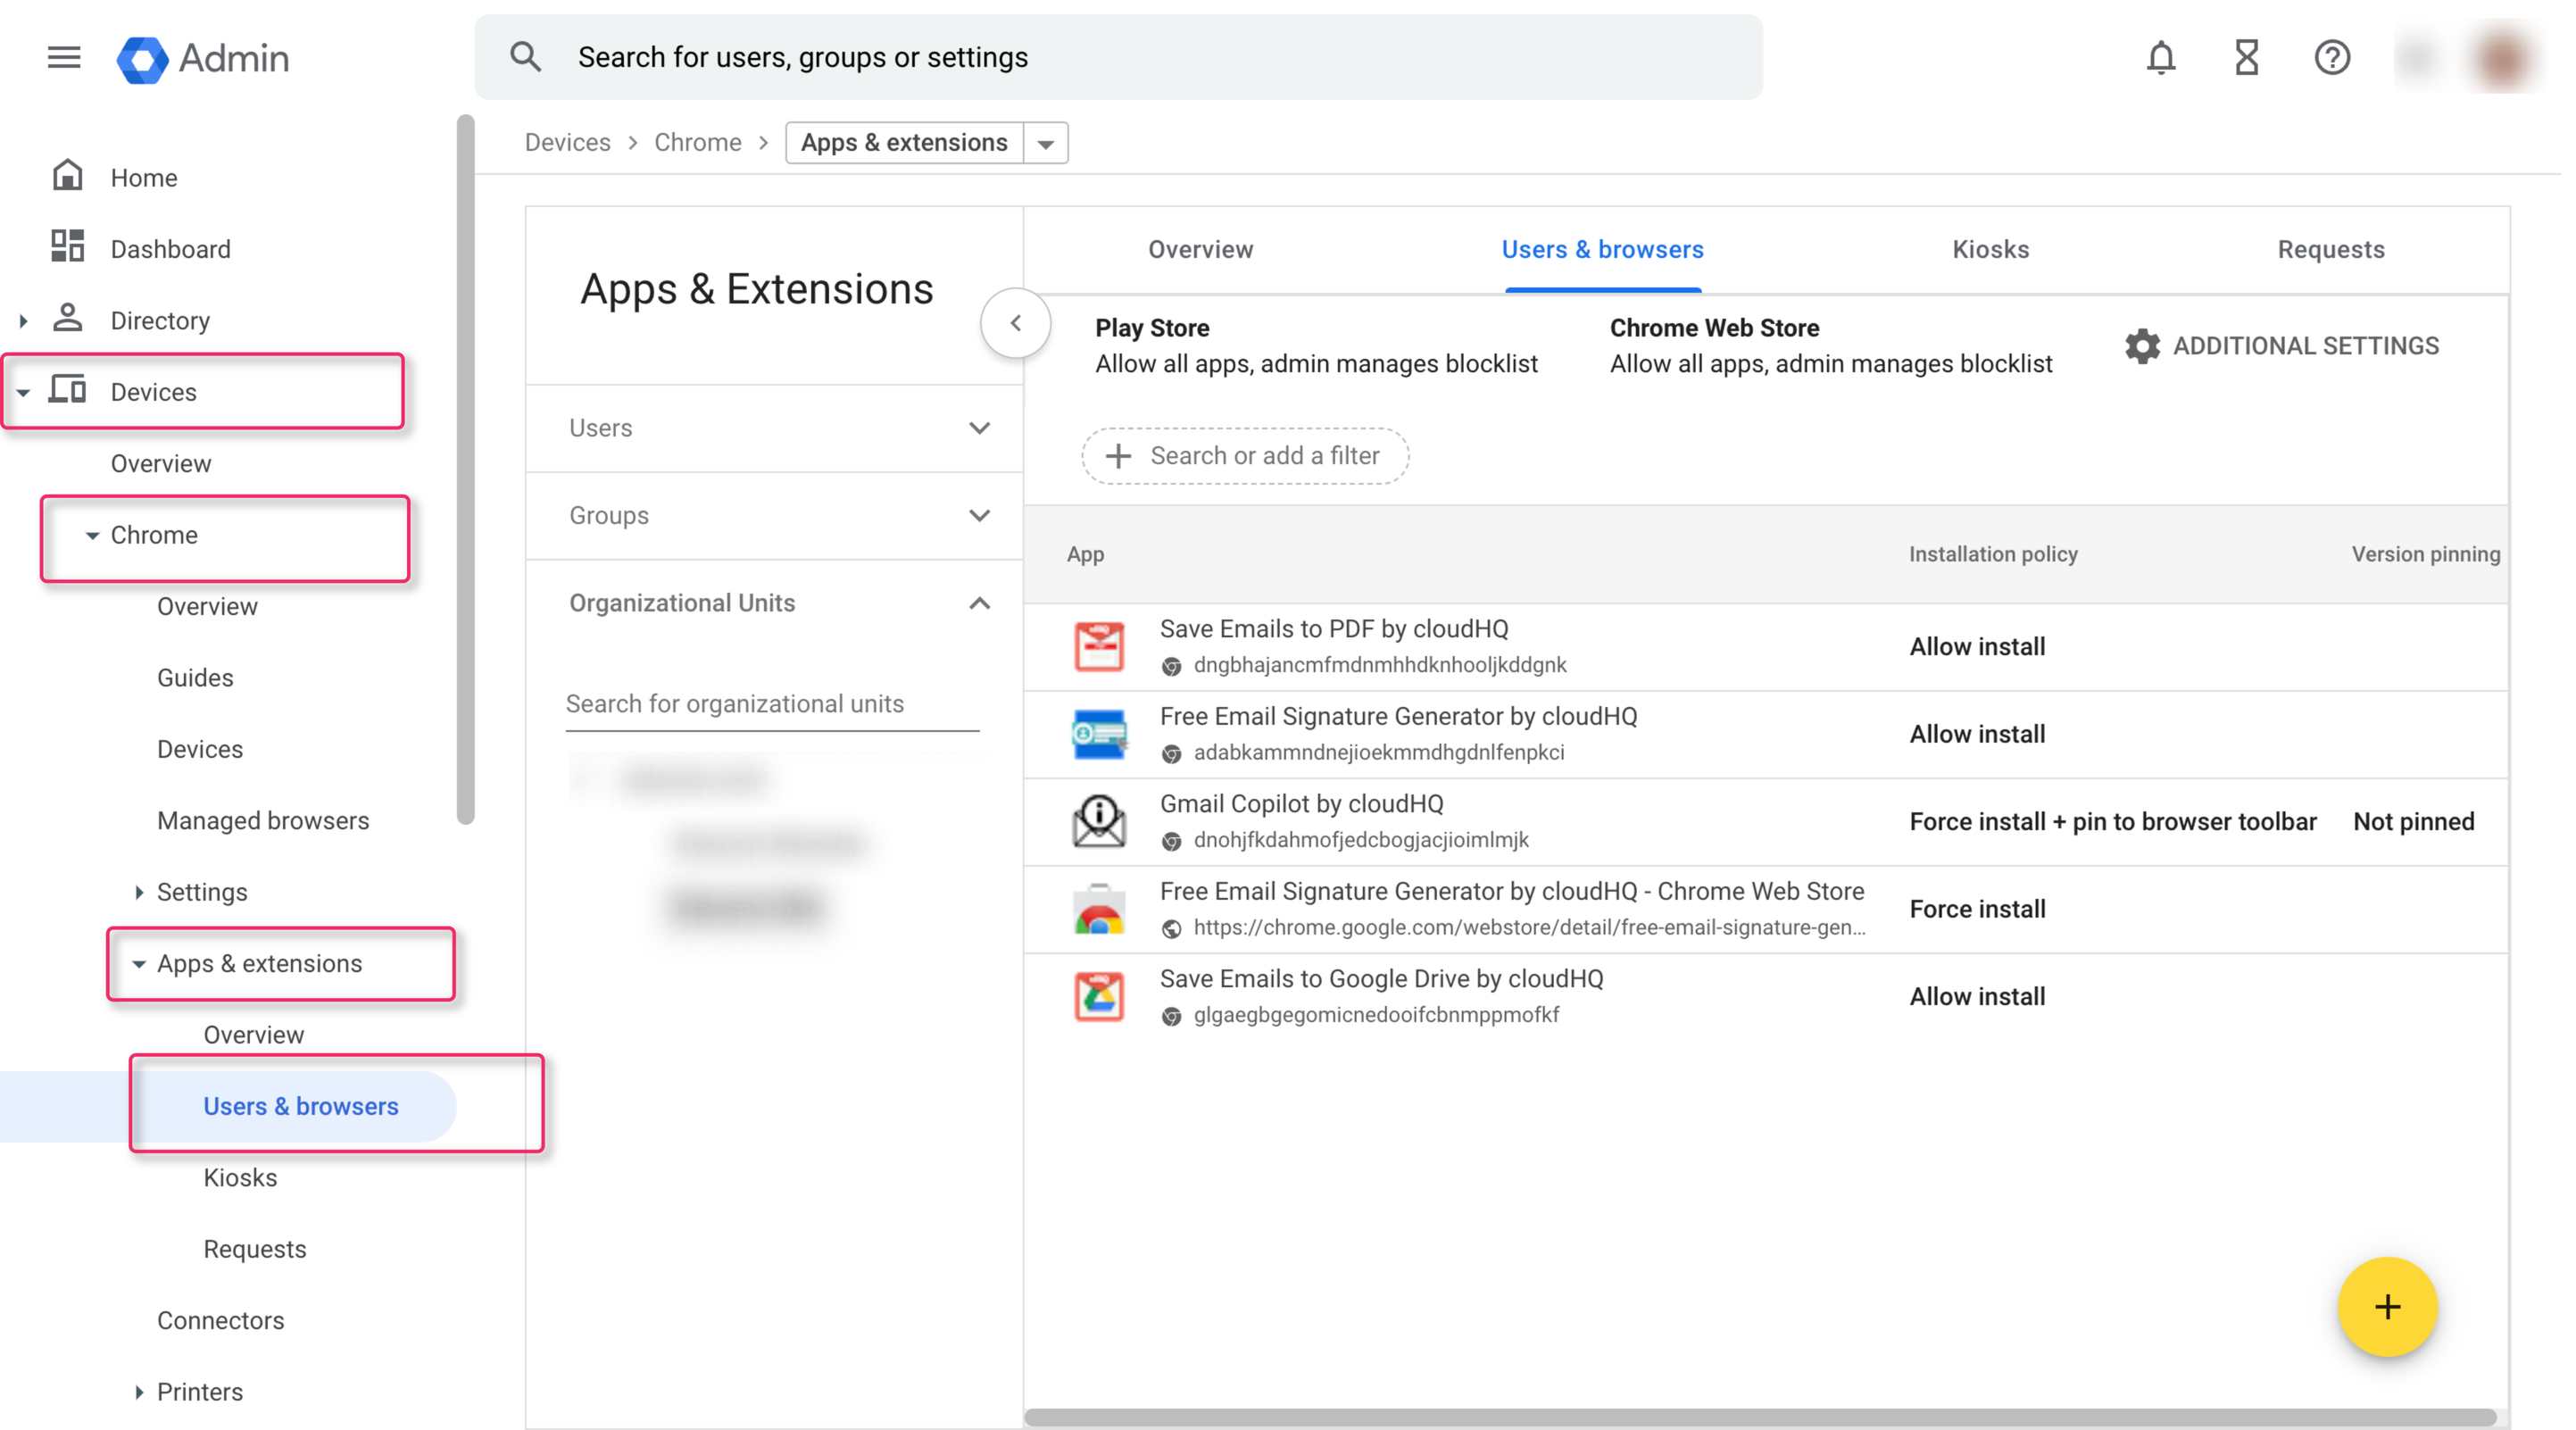The height and width of the screenshot is (1430, 2576).
Task: Collapse the Devices tree arrow
Action: 23,392
